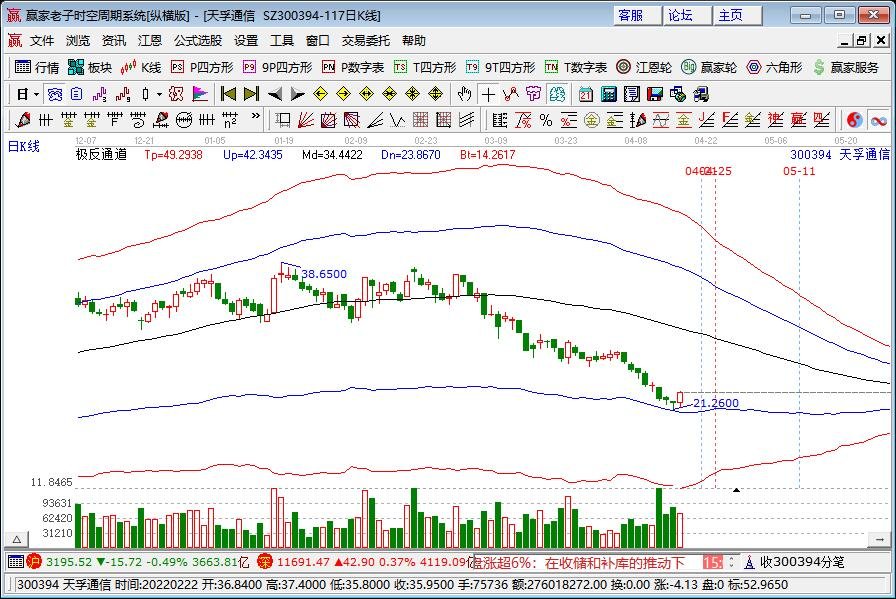Click the right-arrow scroll button at chart bottom
Viewport: 896px width, 599px height.
pos(879,539)
